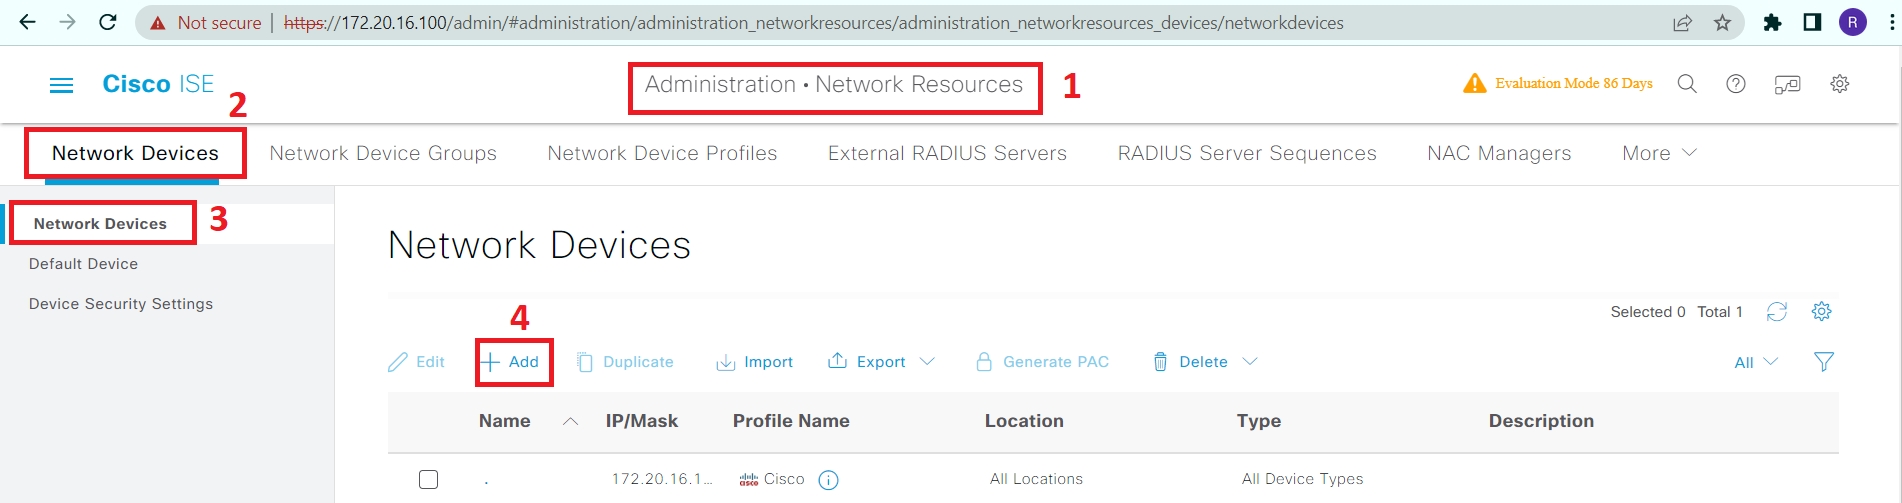Open External RADIUS Servers tab

click(947, 153)
